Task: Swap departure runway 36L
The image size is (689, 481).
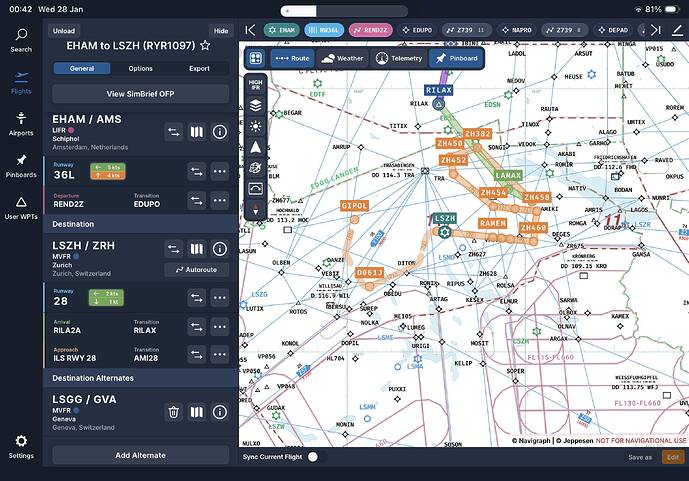Action: (x=196, y=172)
